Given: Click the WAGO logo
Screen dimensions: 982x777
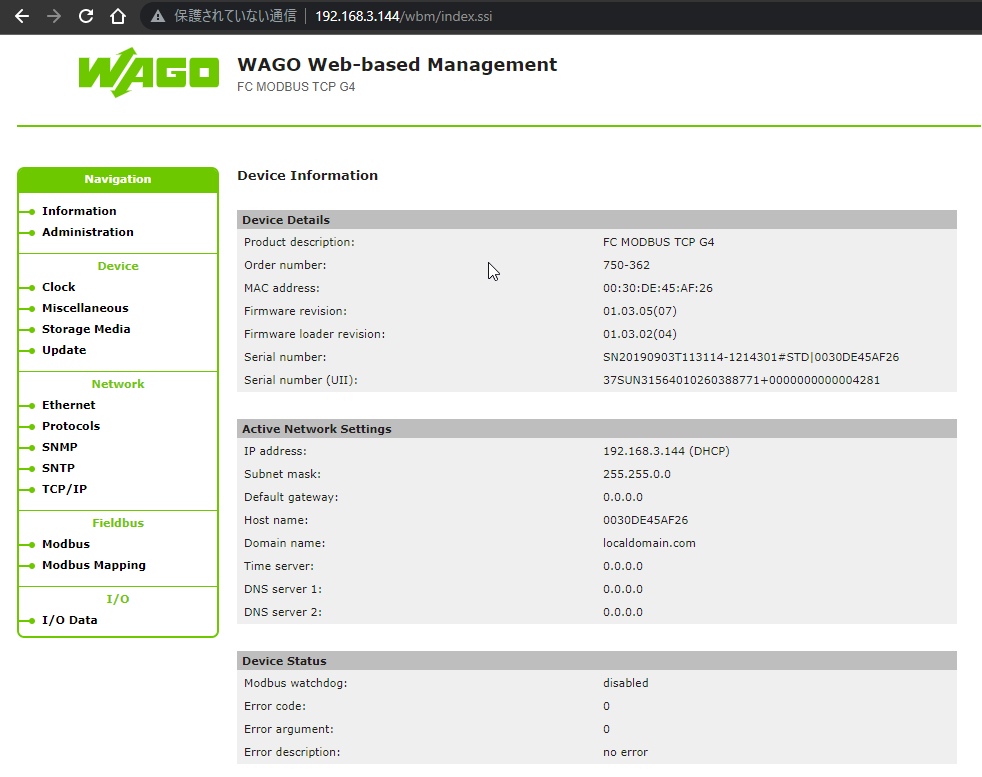Looking at the screenshot, I should [148, 73].
